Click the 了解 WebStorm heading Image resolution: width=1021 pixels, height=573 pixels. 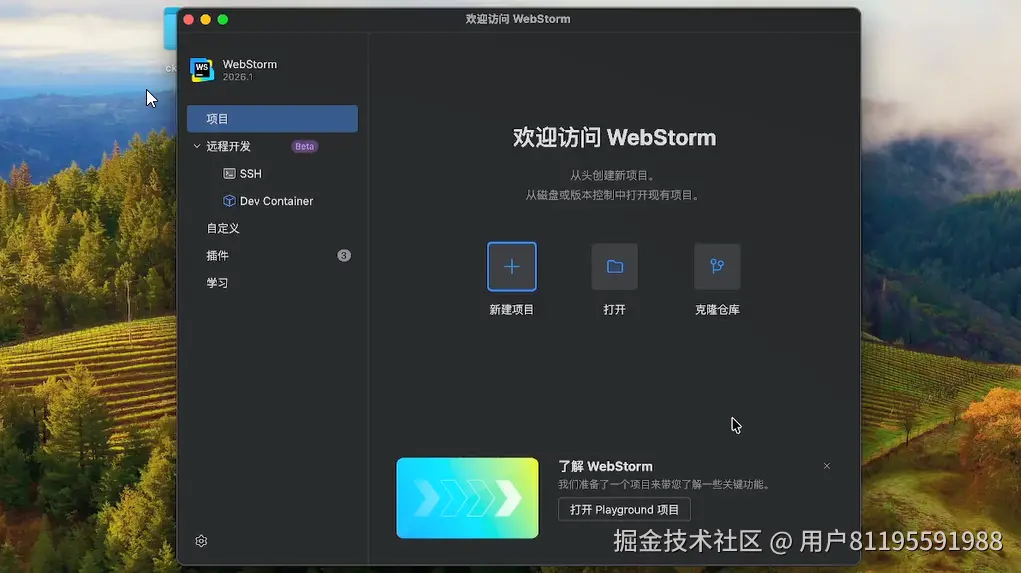click(606, 466)
